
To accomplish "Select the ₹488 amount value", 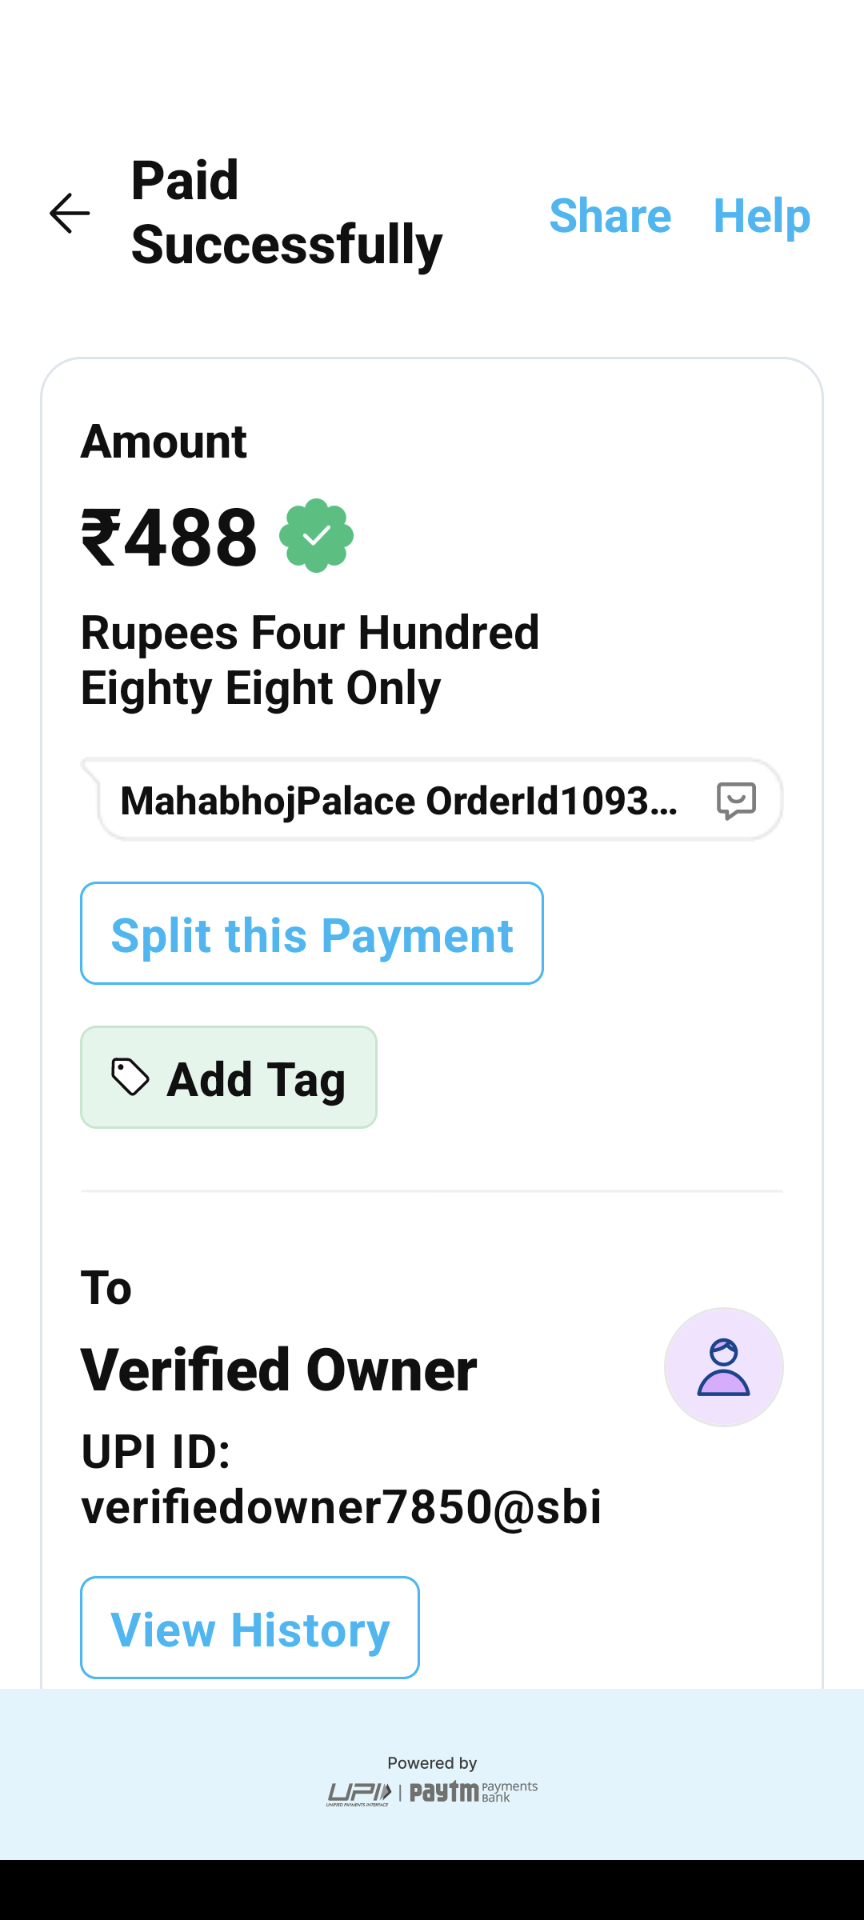I will (x=169, y=538).
